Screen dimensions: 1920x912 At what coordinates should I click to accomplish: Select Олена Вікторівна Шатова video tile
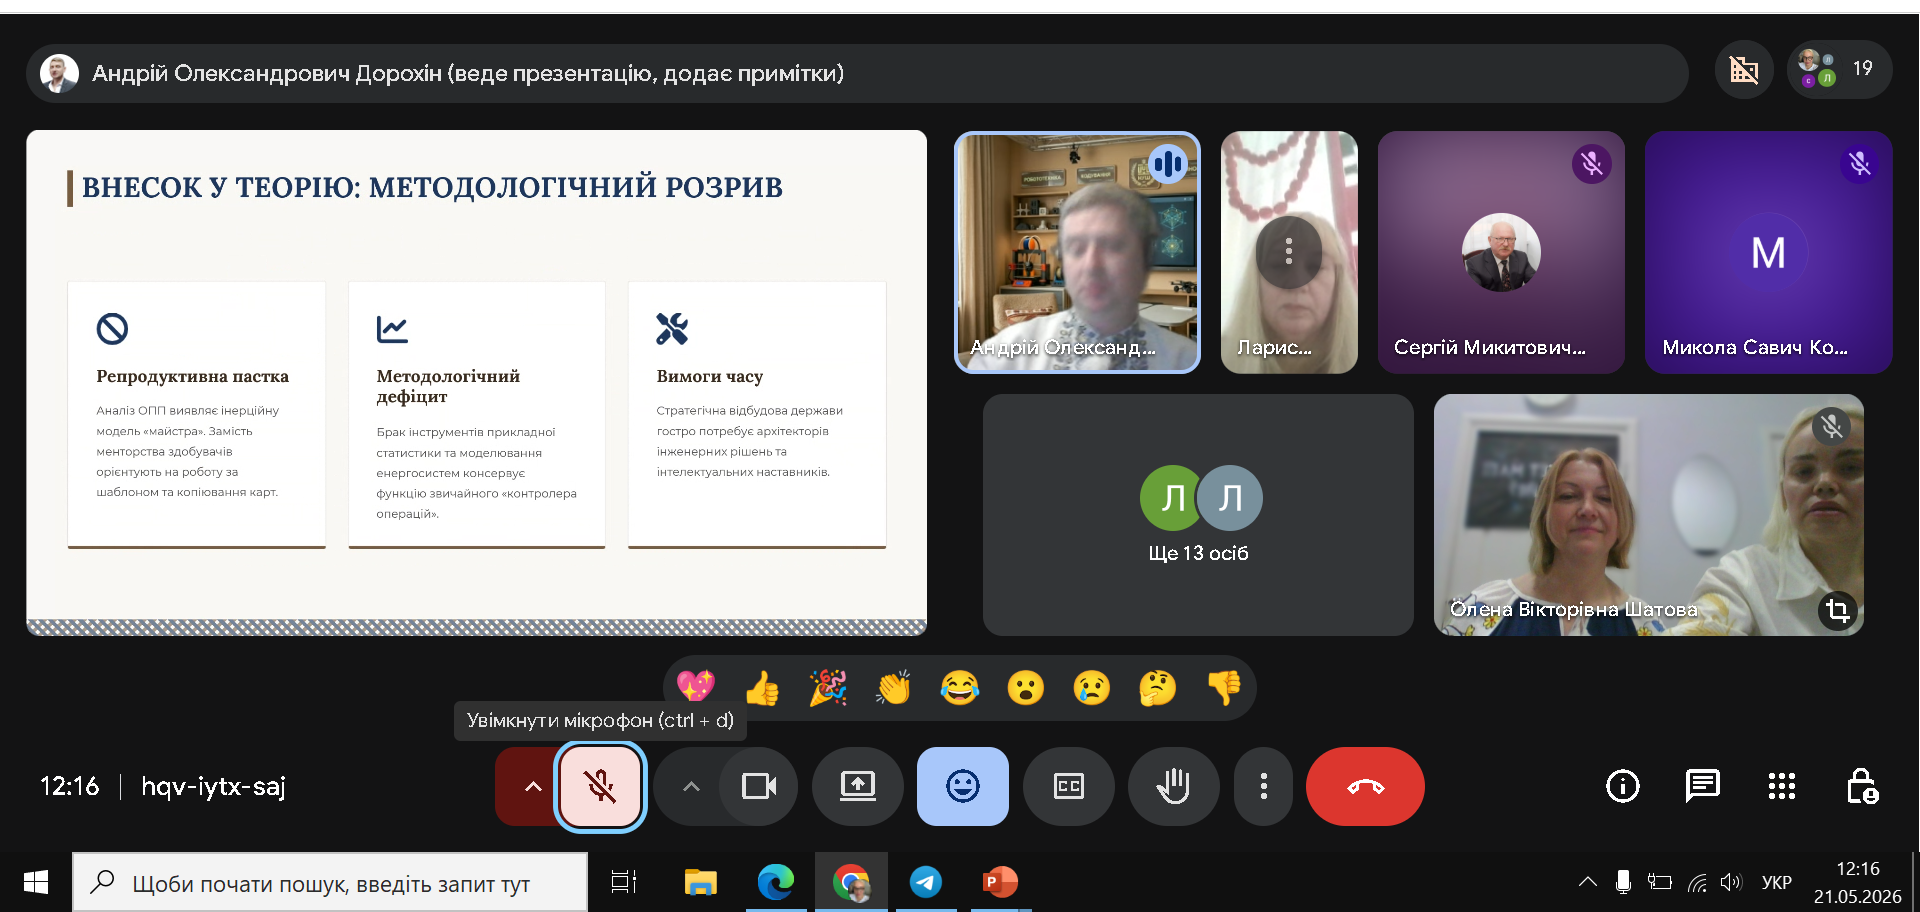[1648, 515]
